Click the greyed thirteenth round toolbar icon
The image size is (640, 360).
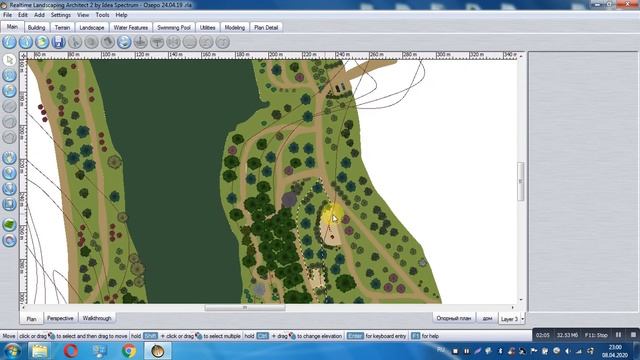tap(206, 42)
